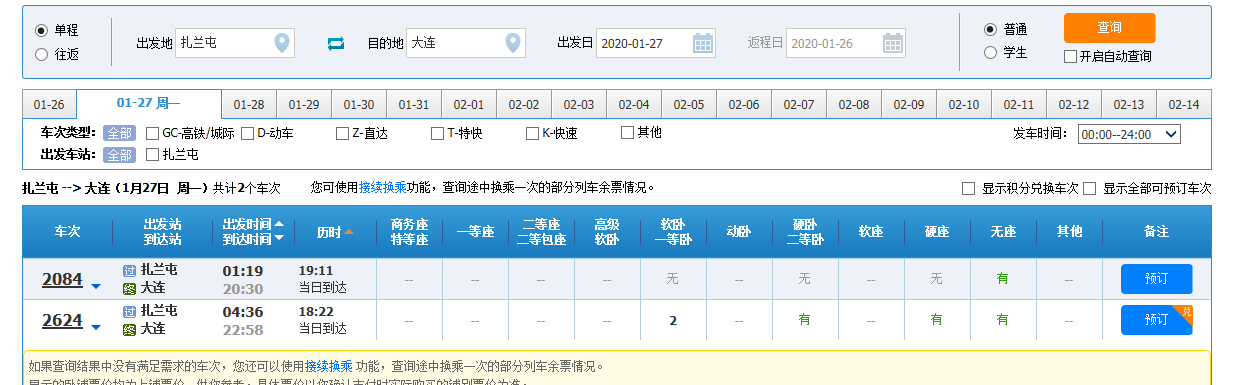The image size is (1254, 385).
Task: Click 硬卧 有 availability for train 2624
Action: (x=804, y=320)
